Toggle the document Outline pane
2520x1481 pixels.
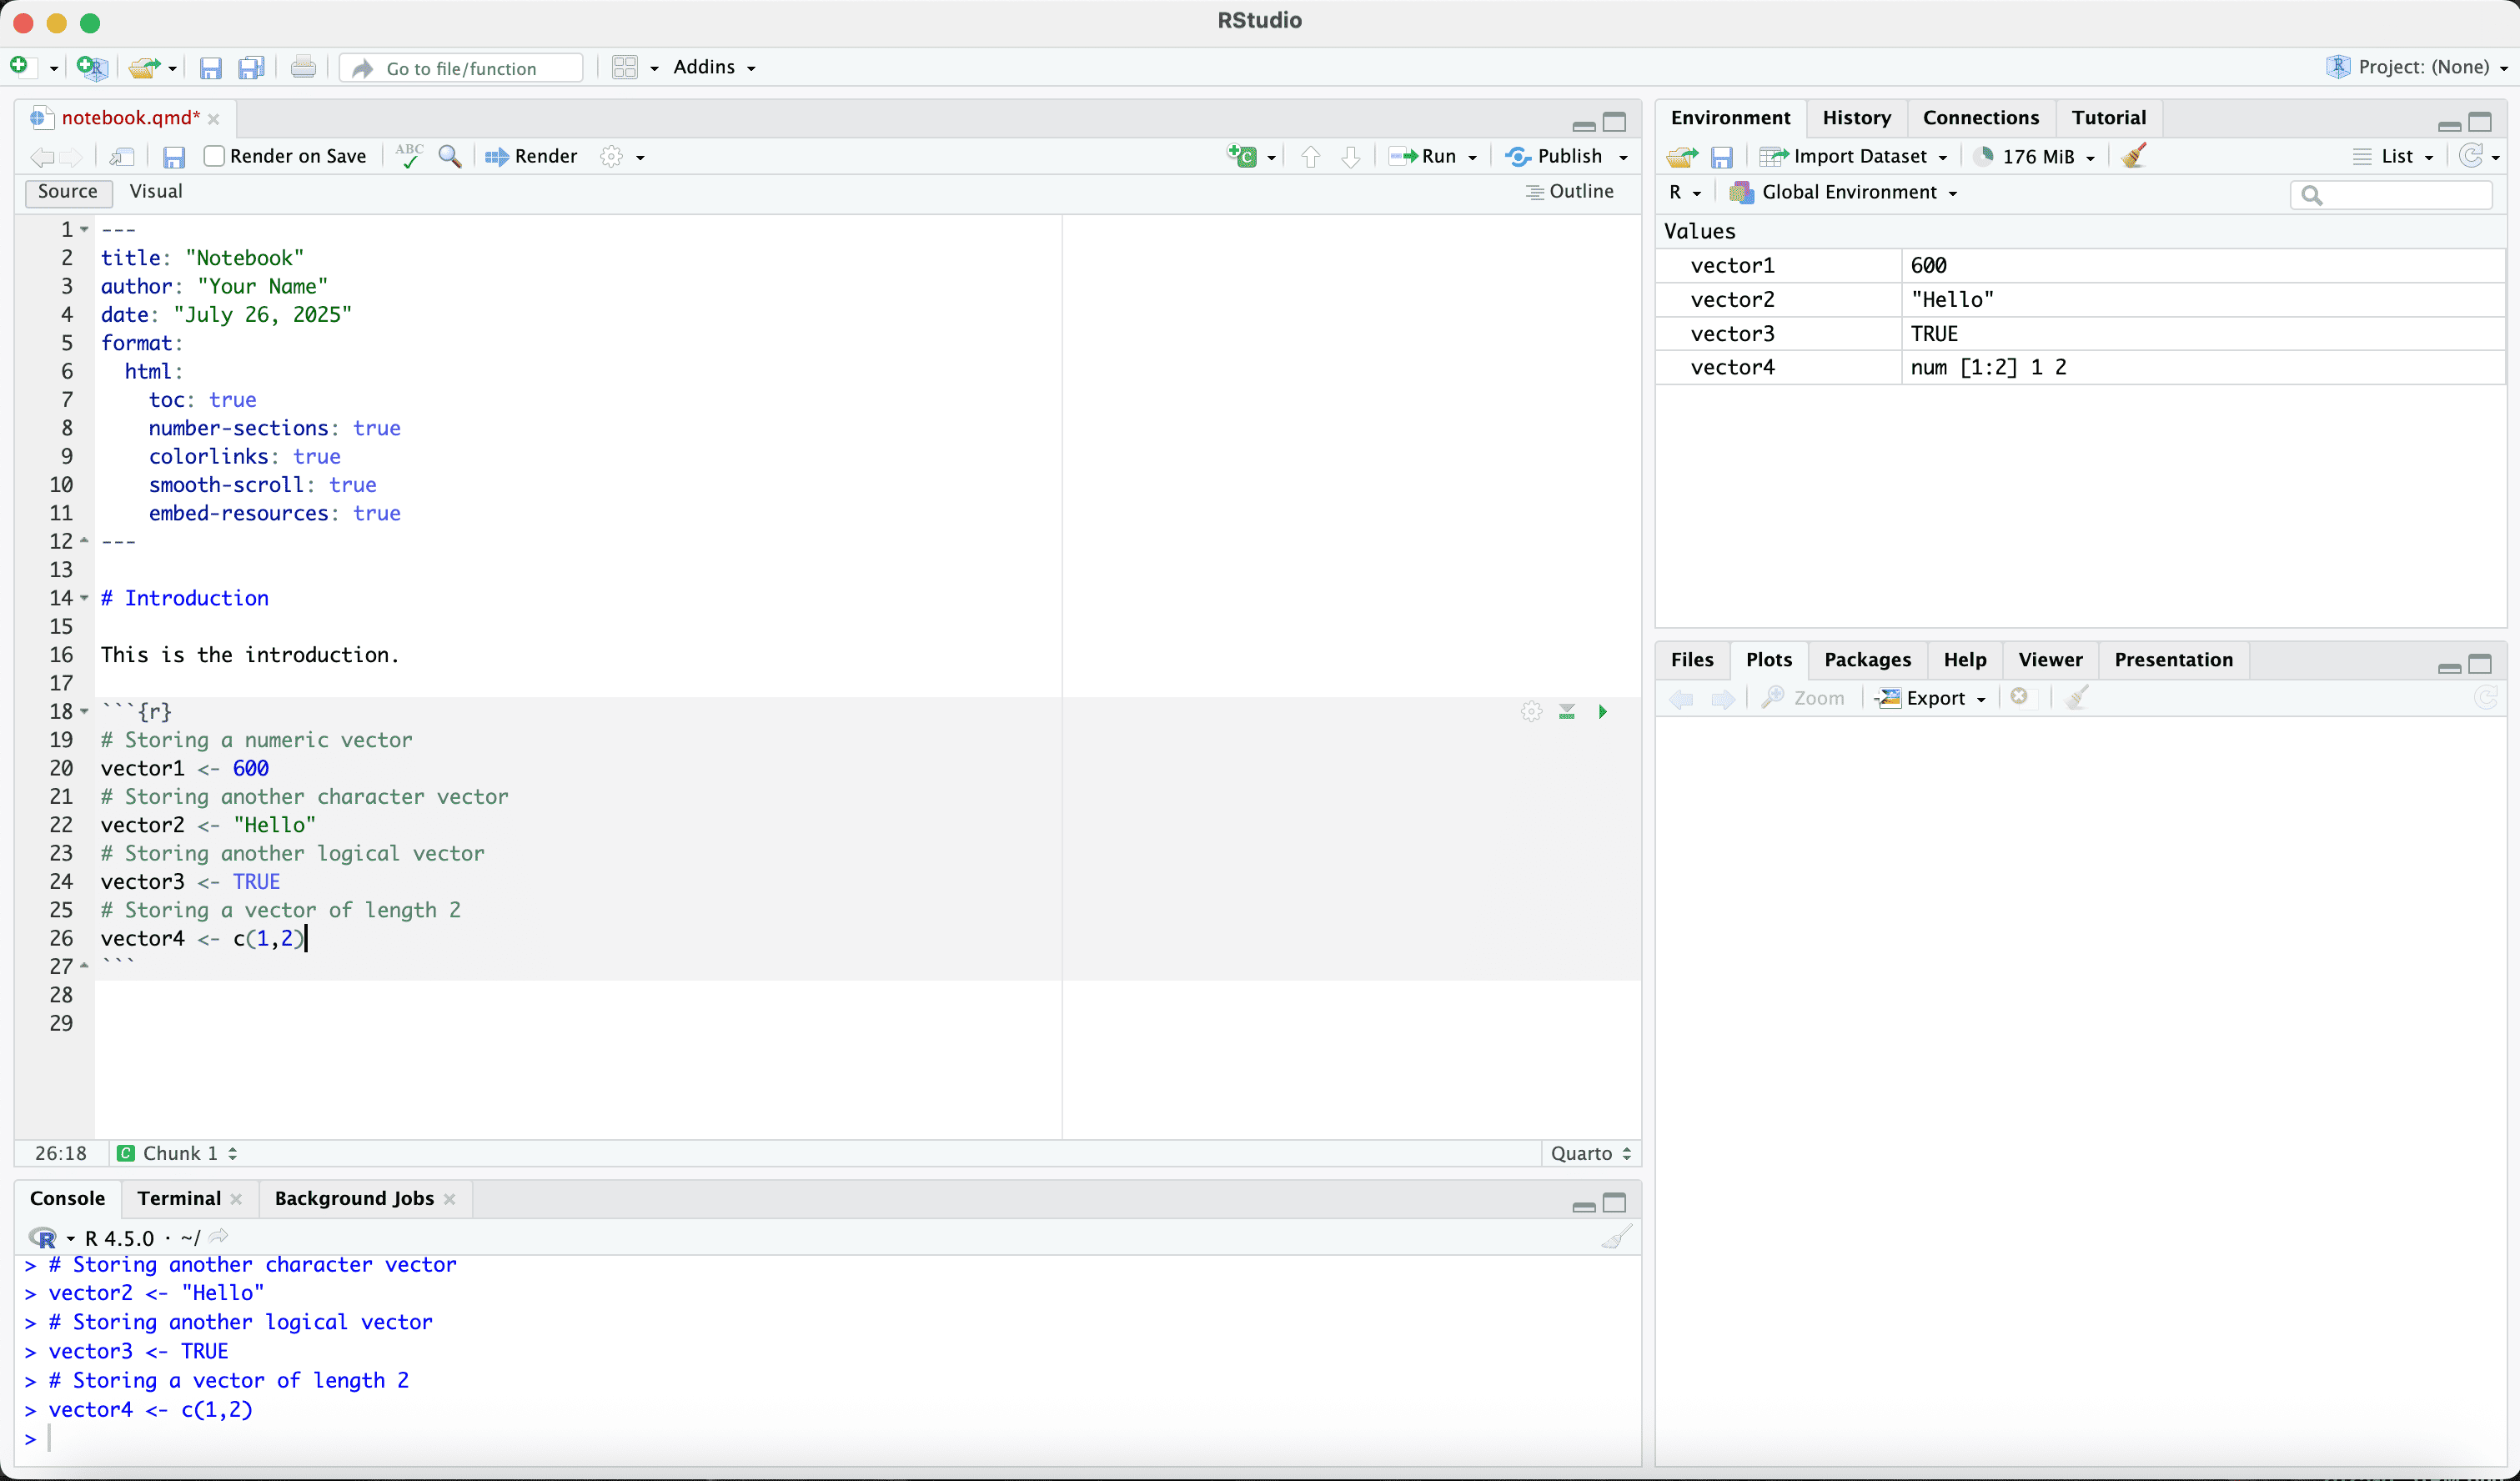[x=1569, y=191]
